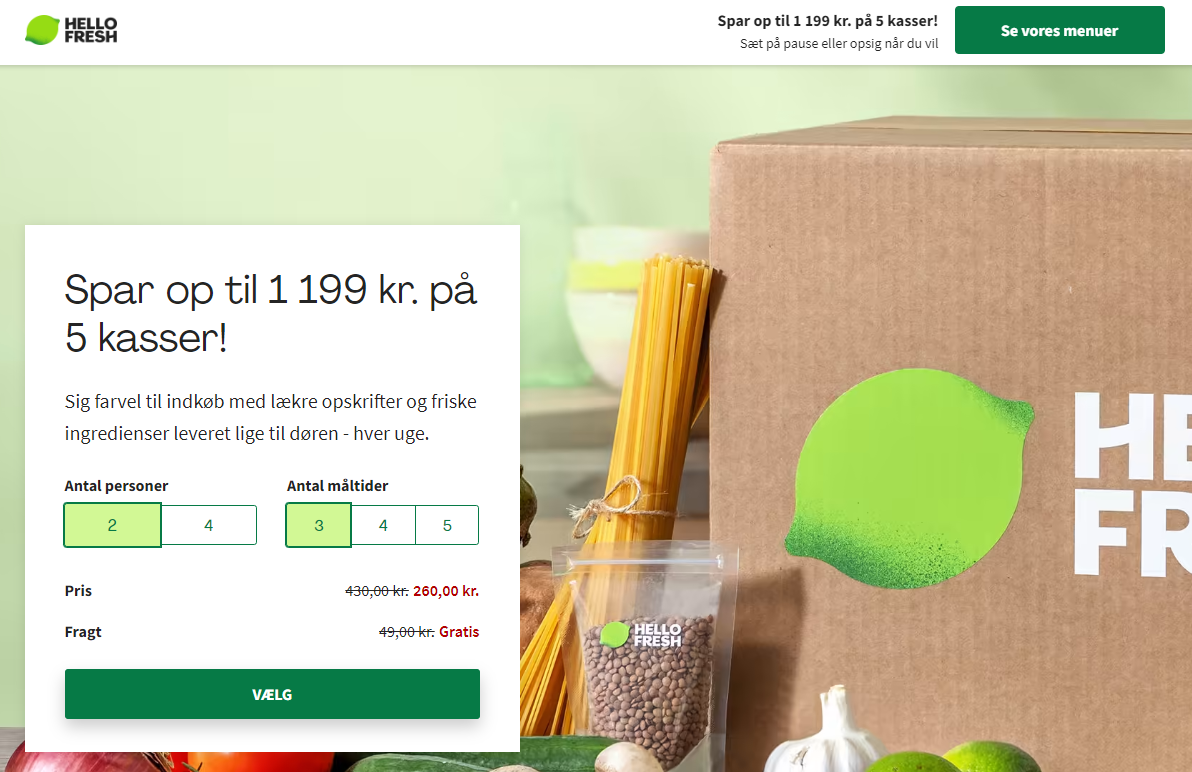
Task: Confirm plan with the VÆLG button
Action: [272, 694]
